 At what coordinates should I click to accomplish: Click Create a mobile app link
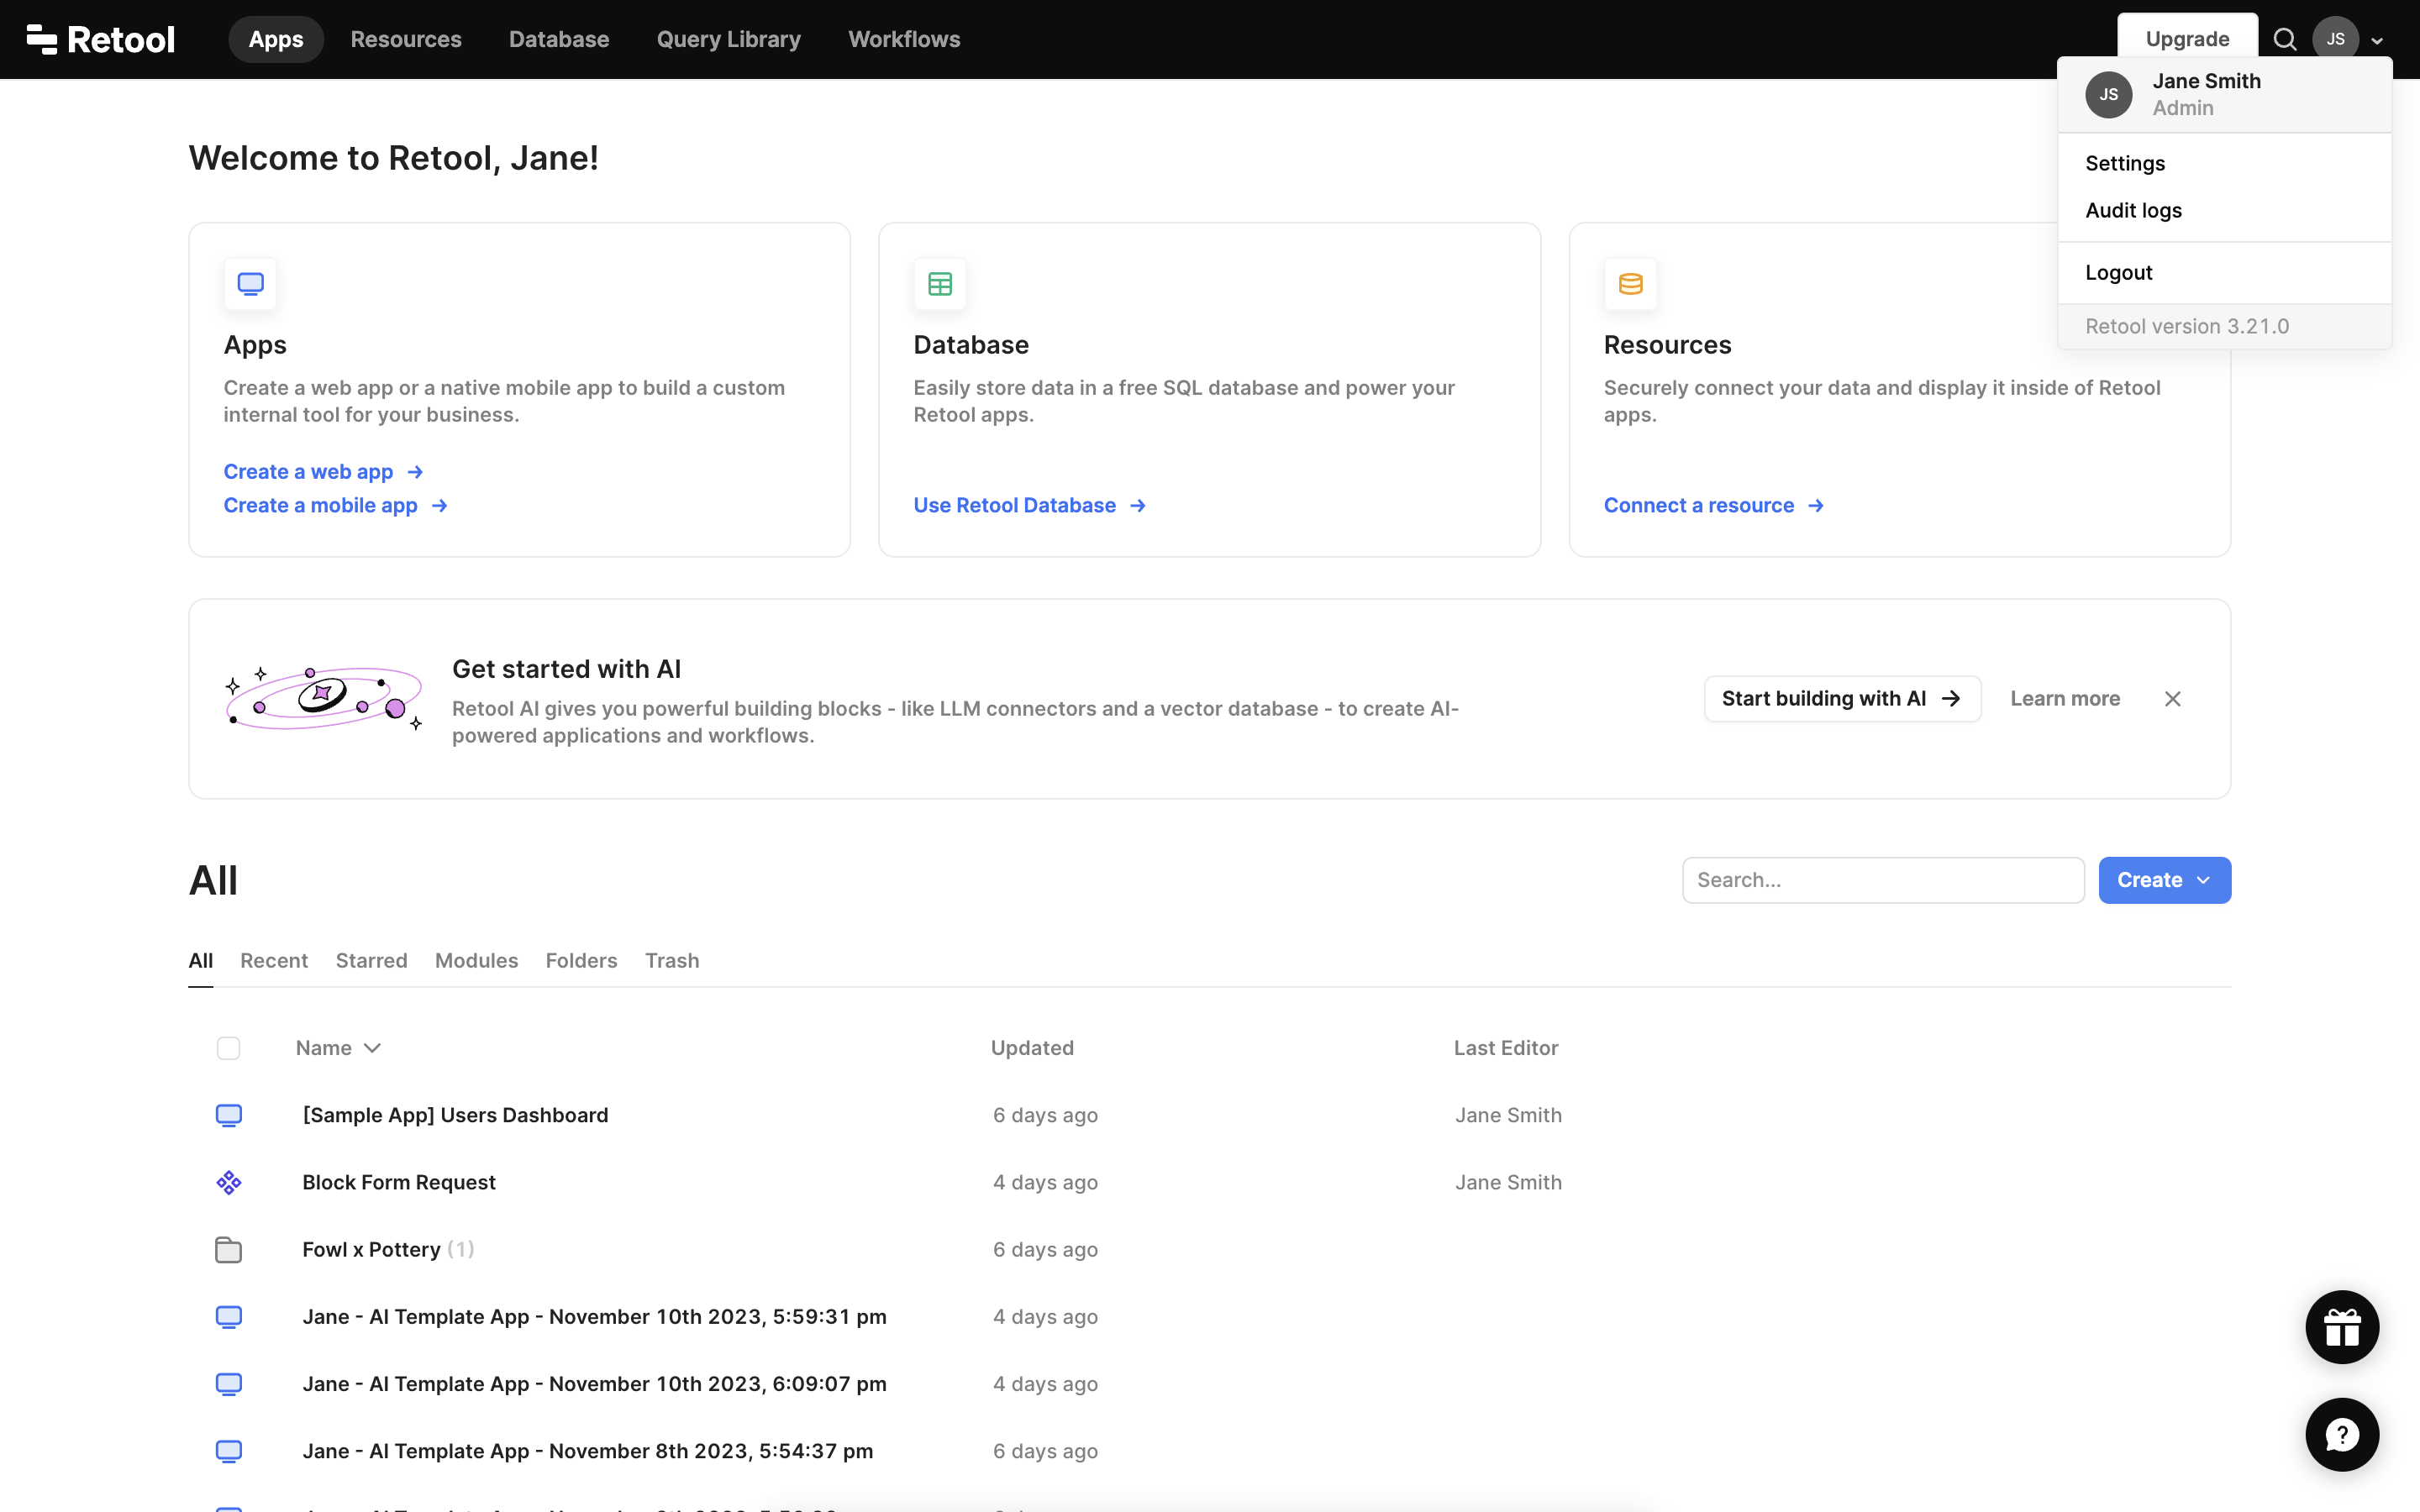[335, 505]
